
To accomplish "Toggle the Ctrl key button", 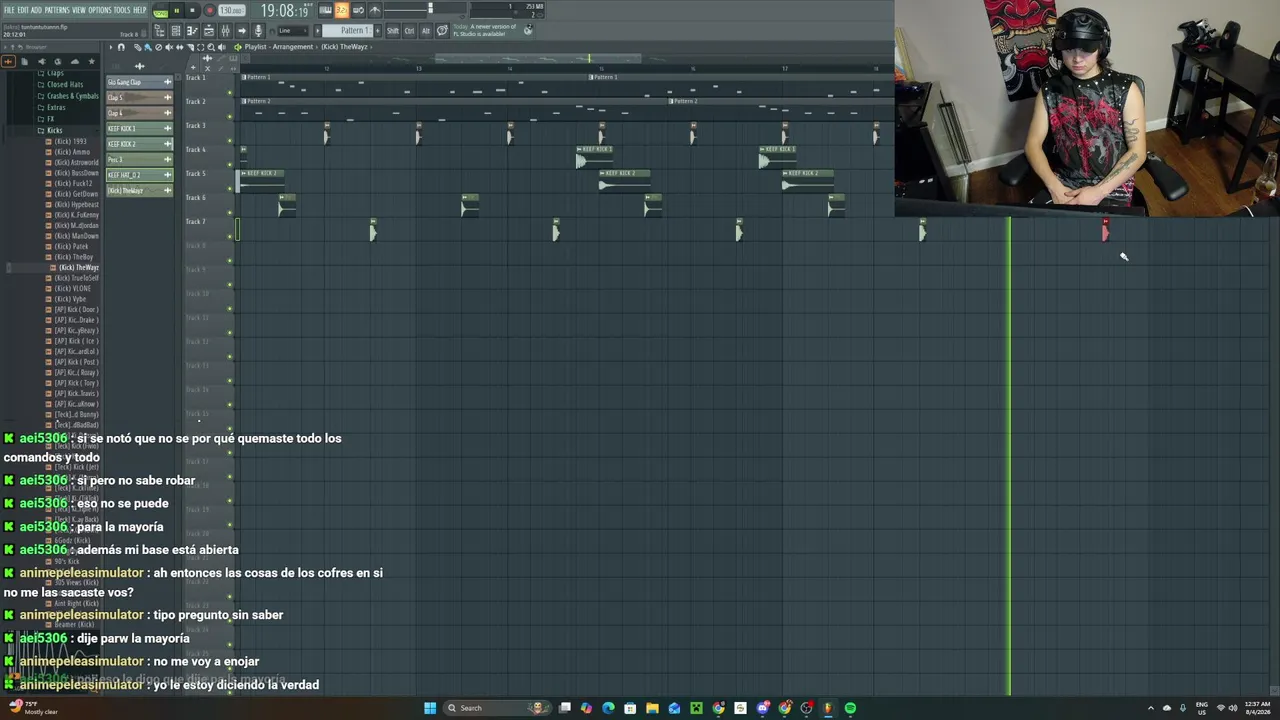I will [409, 31].
